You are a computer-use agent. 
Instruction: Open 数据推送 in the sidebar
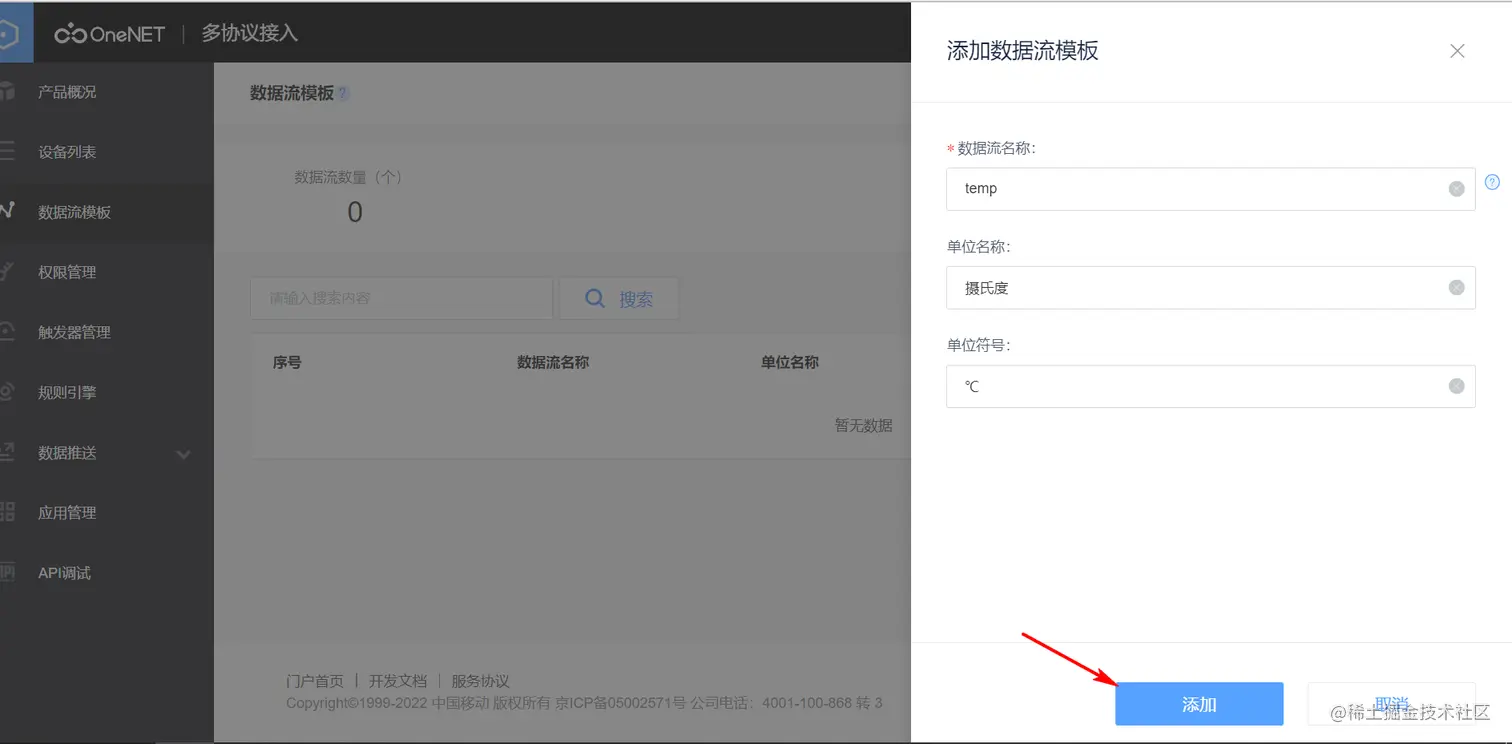click(67, 452)
